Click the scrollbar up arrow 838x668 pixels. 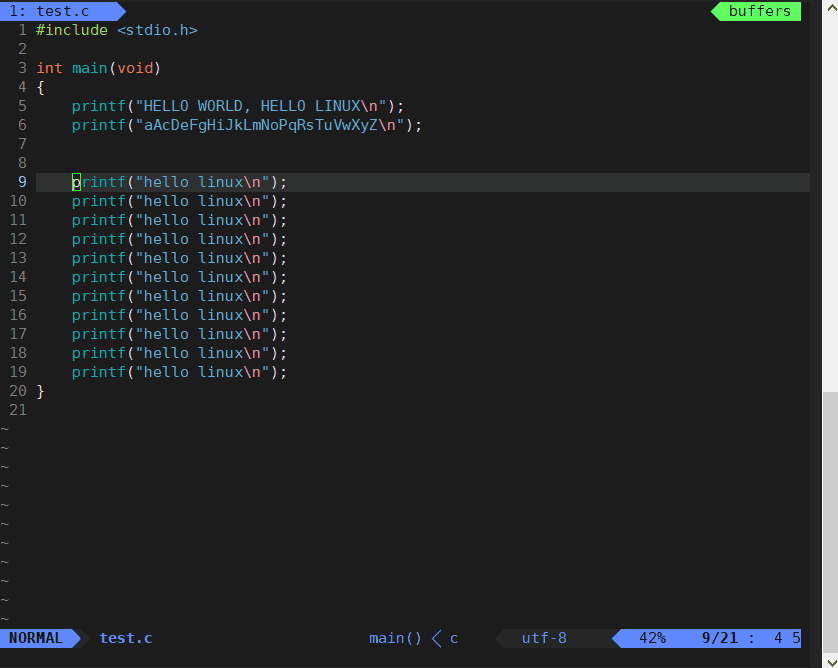click(831, 8)
